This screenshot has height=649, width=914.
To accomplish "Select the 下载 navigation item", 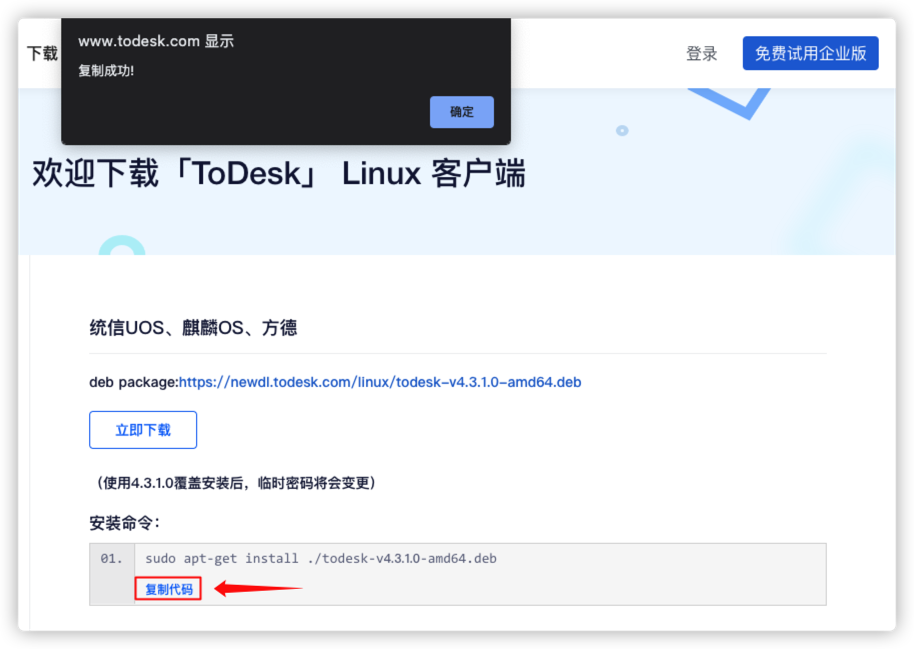I will 42,54.
